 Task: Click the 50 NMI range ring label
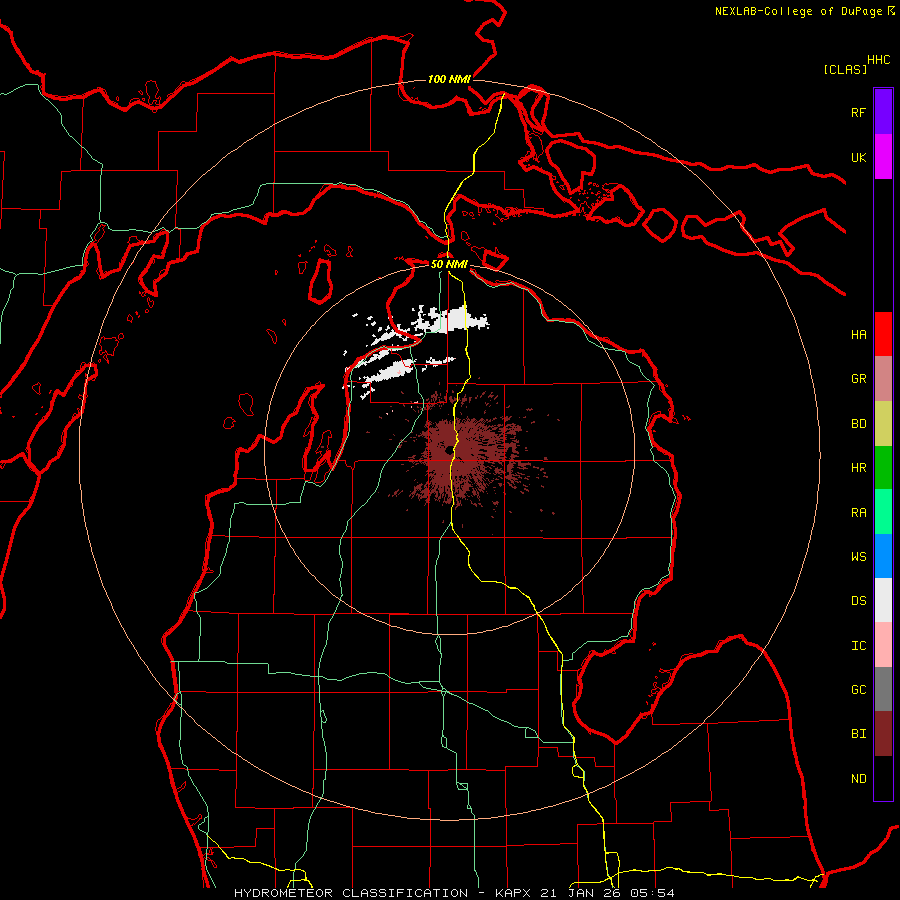pos(449,264)
